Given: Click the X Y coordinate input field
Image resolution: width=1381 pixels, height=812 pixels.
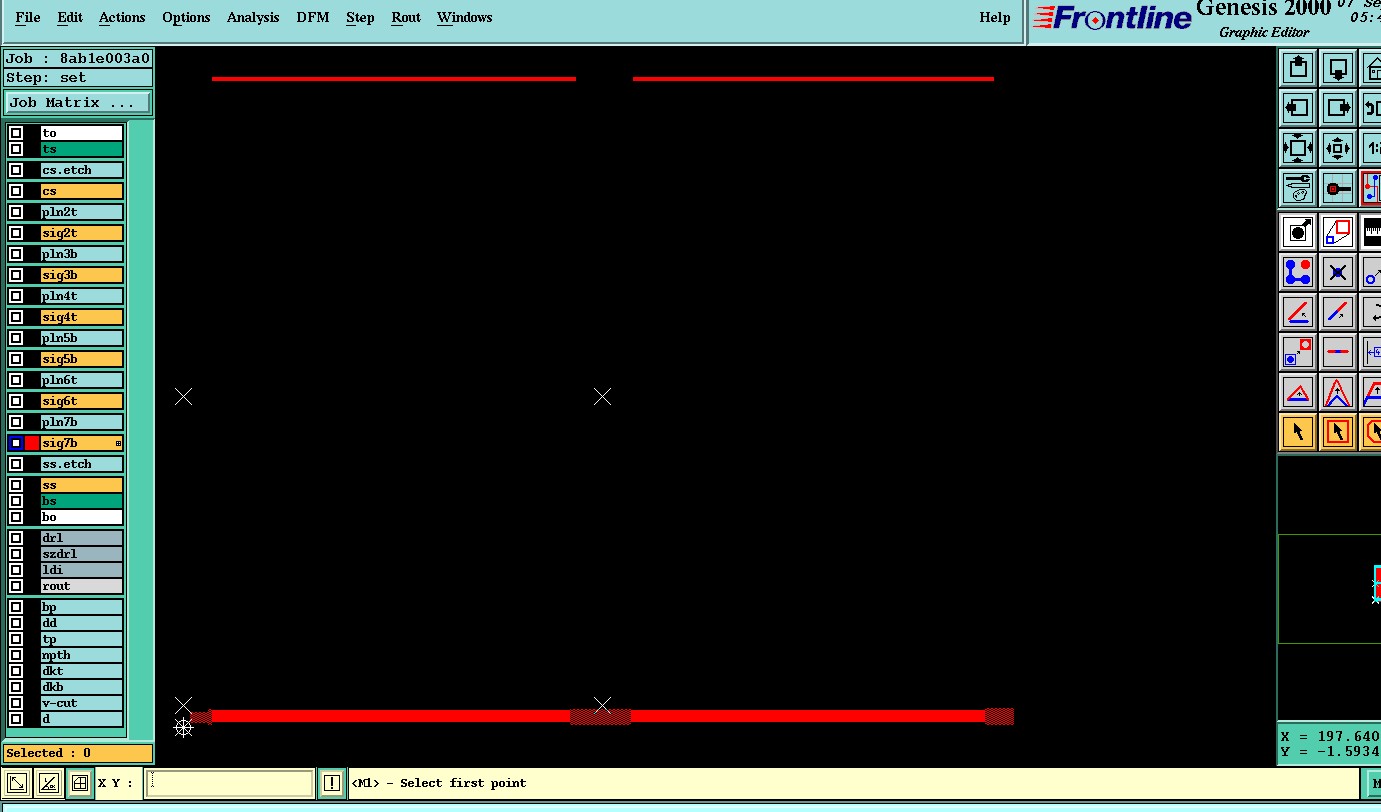Looking at the screenshot, I should [230, 783].
